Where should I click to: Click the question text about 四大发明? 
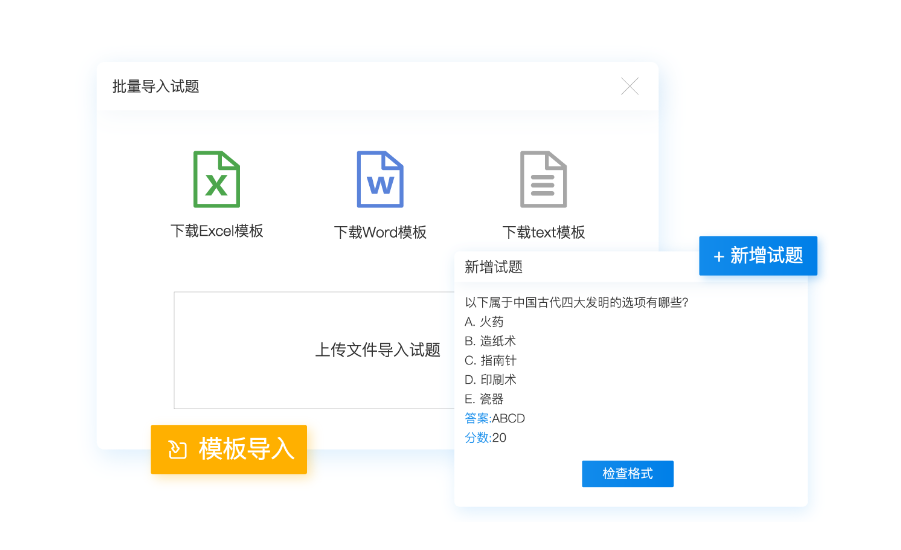click(x=576, y=302)
